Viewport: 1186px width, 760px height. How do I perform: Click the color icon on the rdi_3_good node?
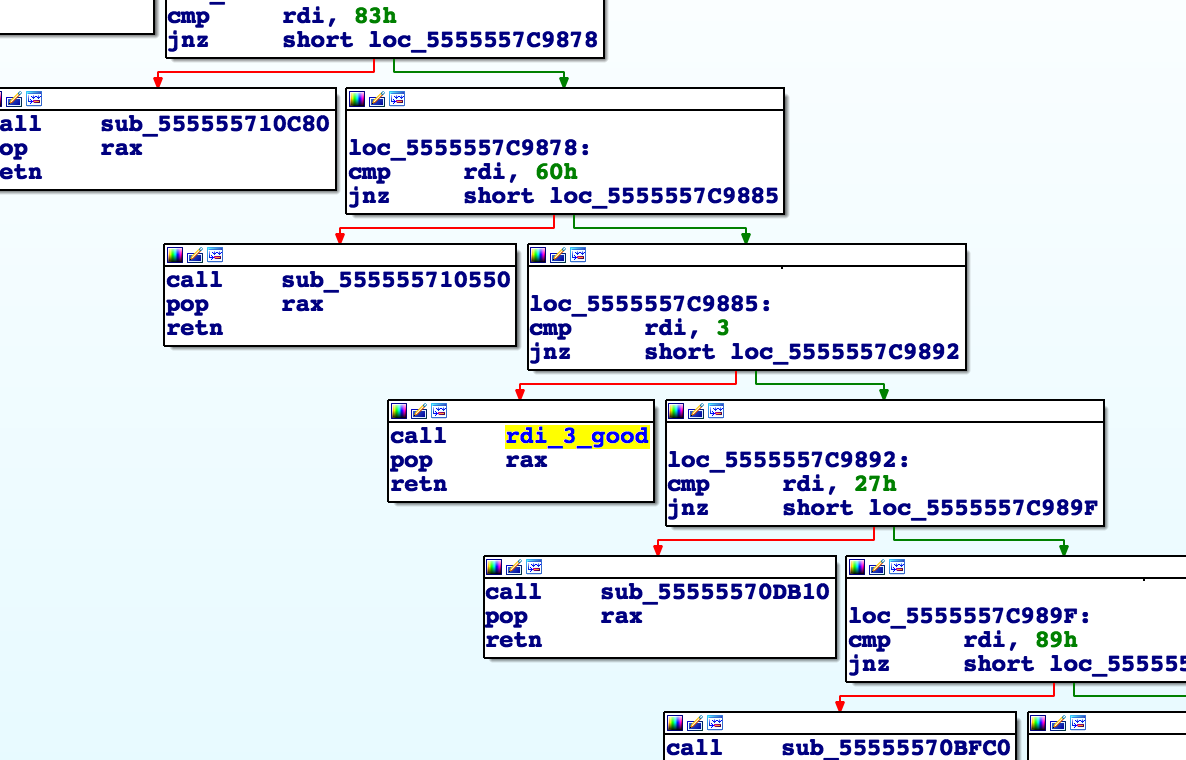point(399,411)
